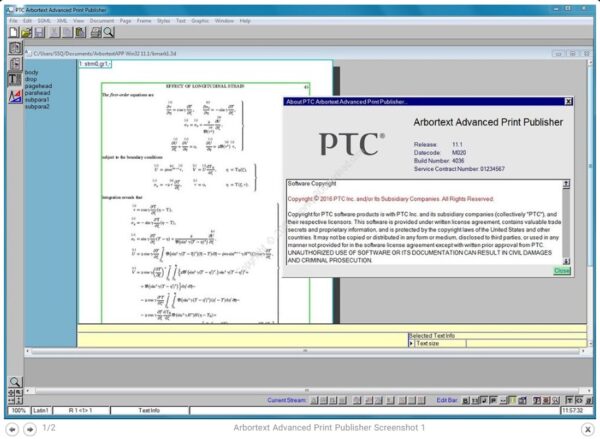Click the previous screenshot arrow button
This screenshot has height=439, width=600.
[12, 429]
